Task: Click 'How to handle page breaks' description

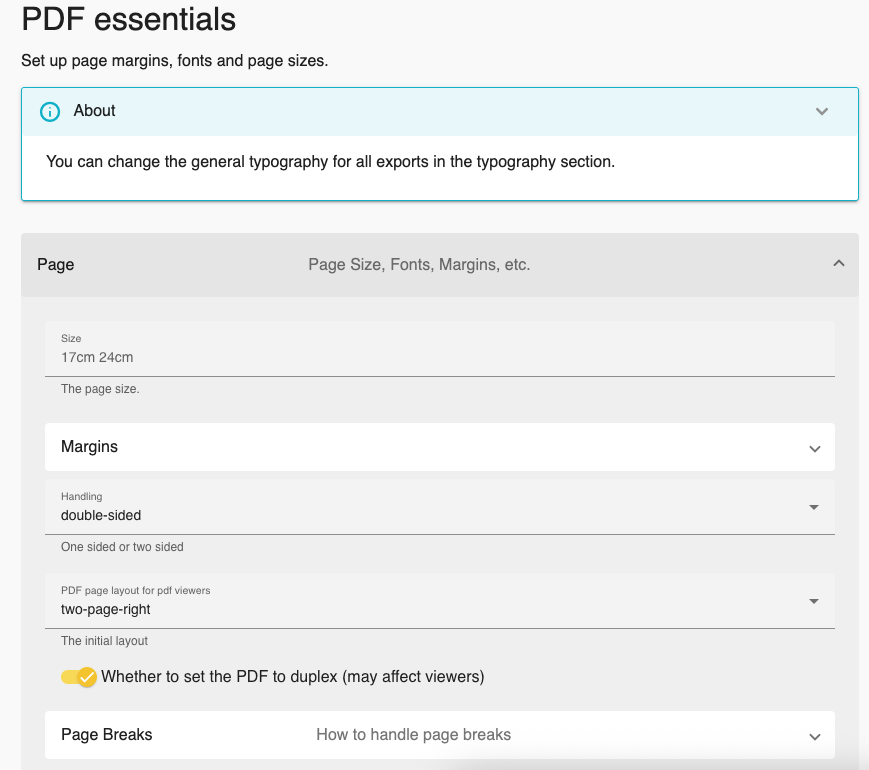Action: [x=413, y=735]
